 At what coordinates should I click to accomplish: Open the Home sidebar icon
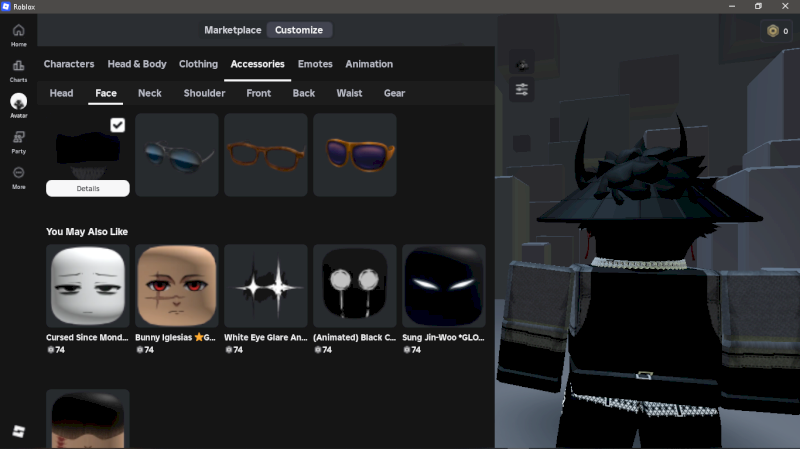(x=18, y=35)
